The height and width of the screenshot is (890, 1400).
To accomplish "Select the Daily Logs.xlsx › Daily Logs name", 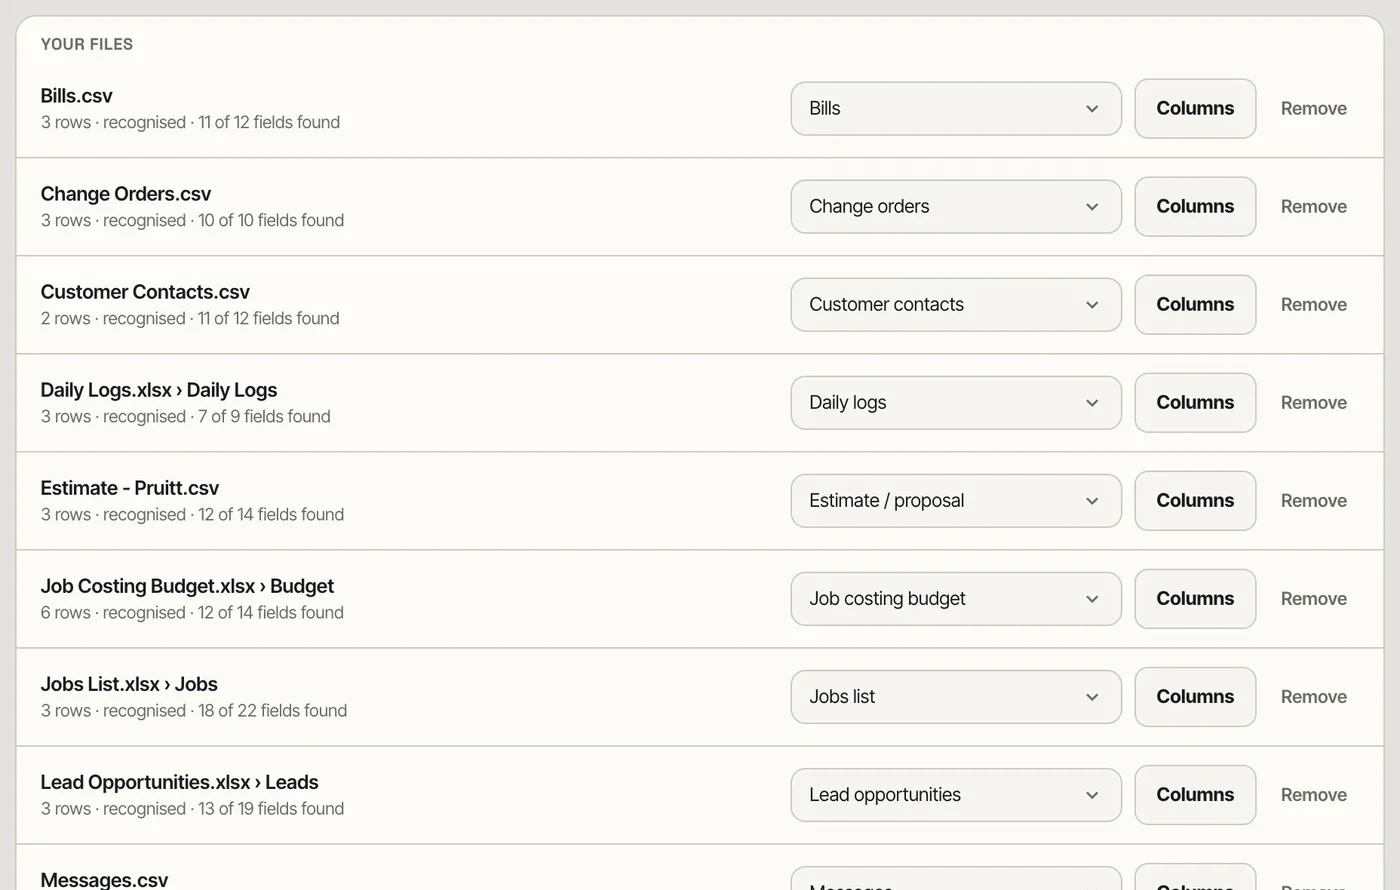I will pyautogui.click(x=159, y=390).
